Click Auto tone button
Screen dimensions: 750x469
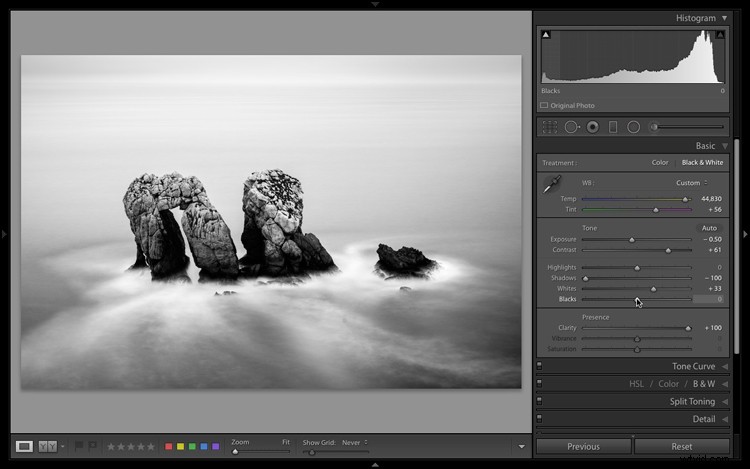coord(709,228)
